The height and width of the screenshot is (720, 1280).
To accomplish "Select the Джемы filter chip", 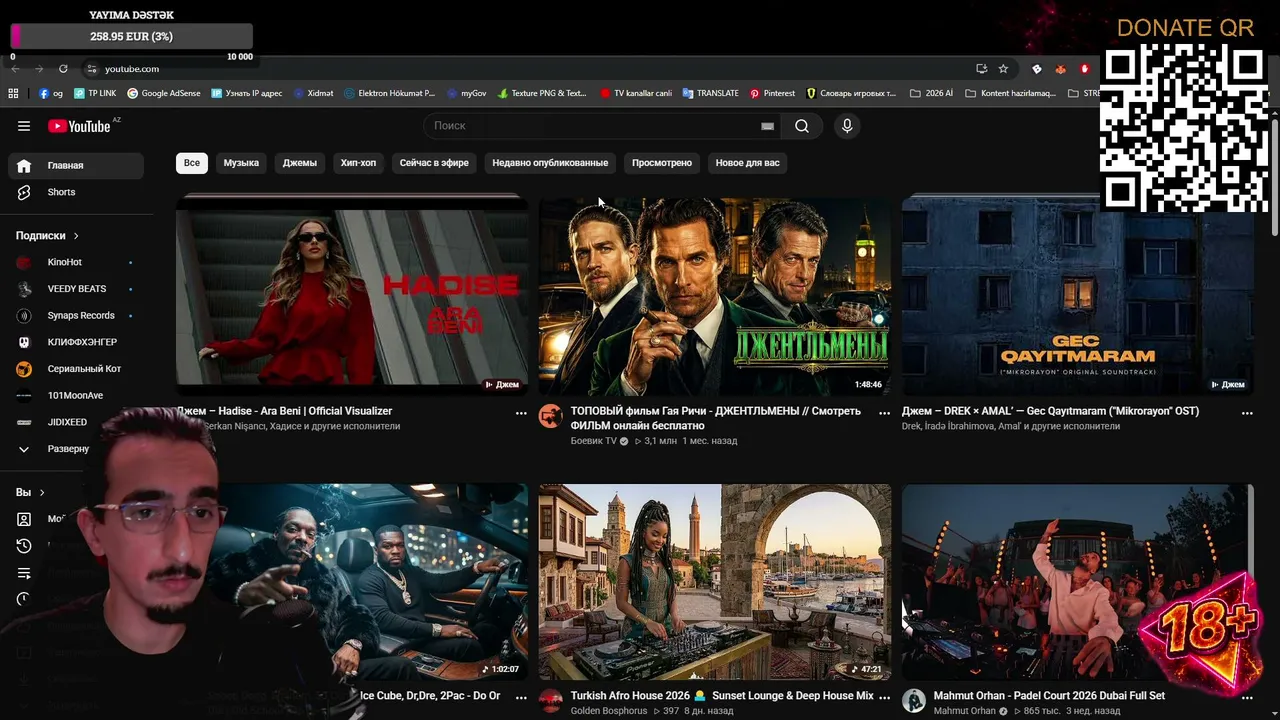I will (300, 163).
